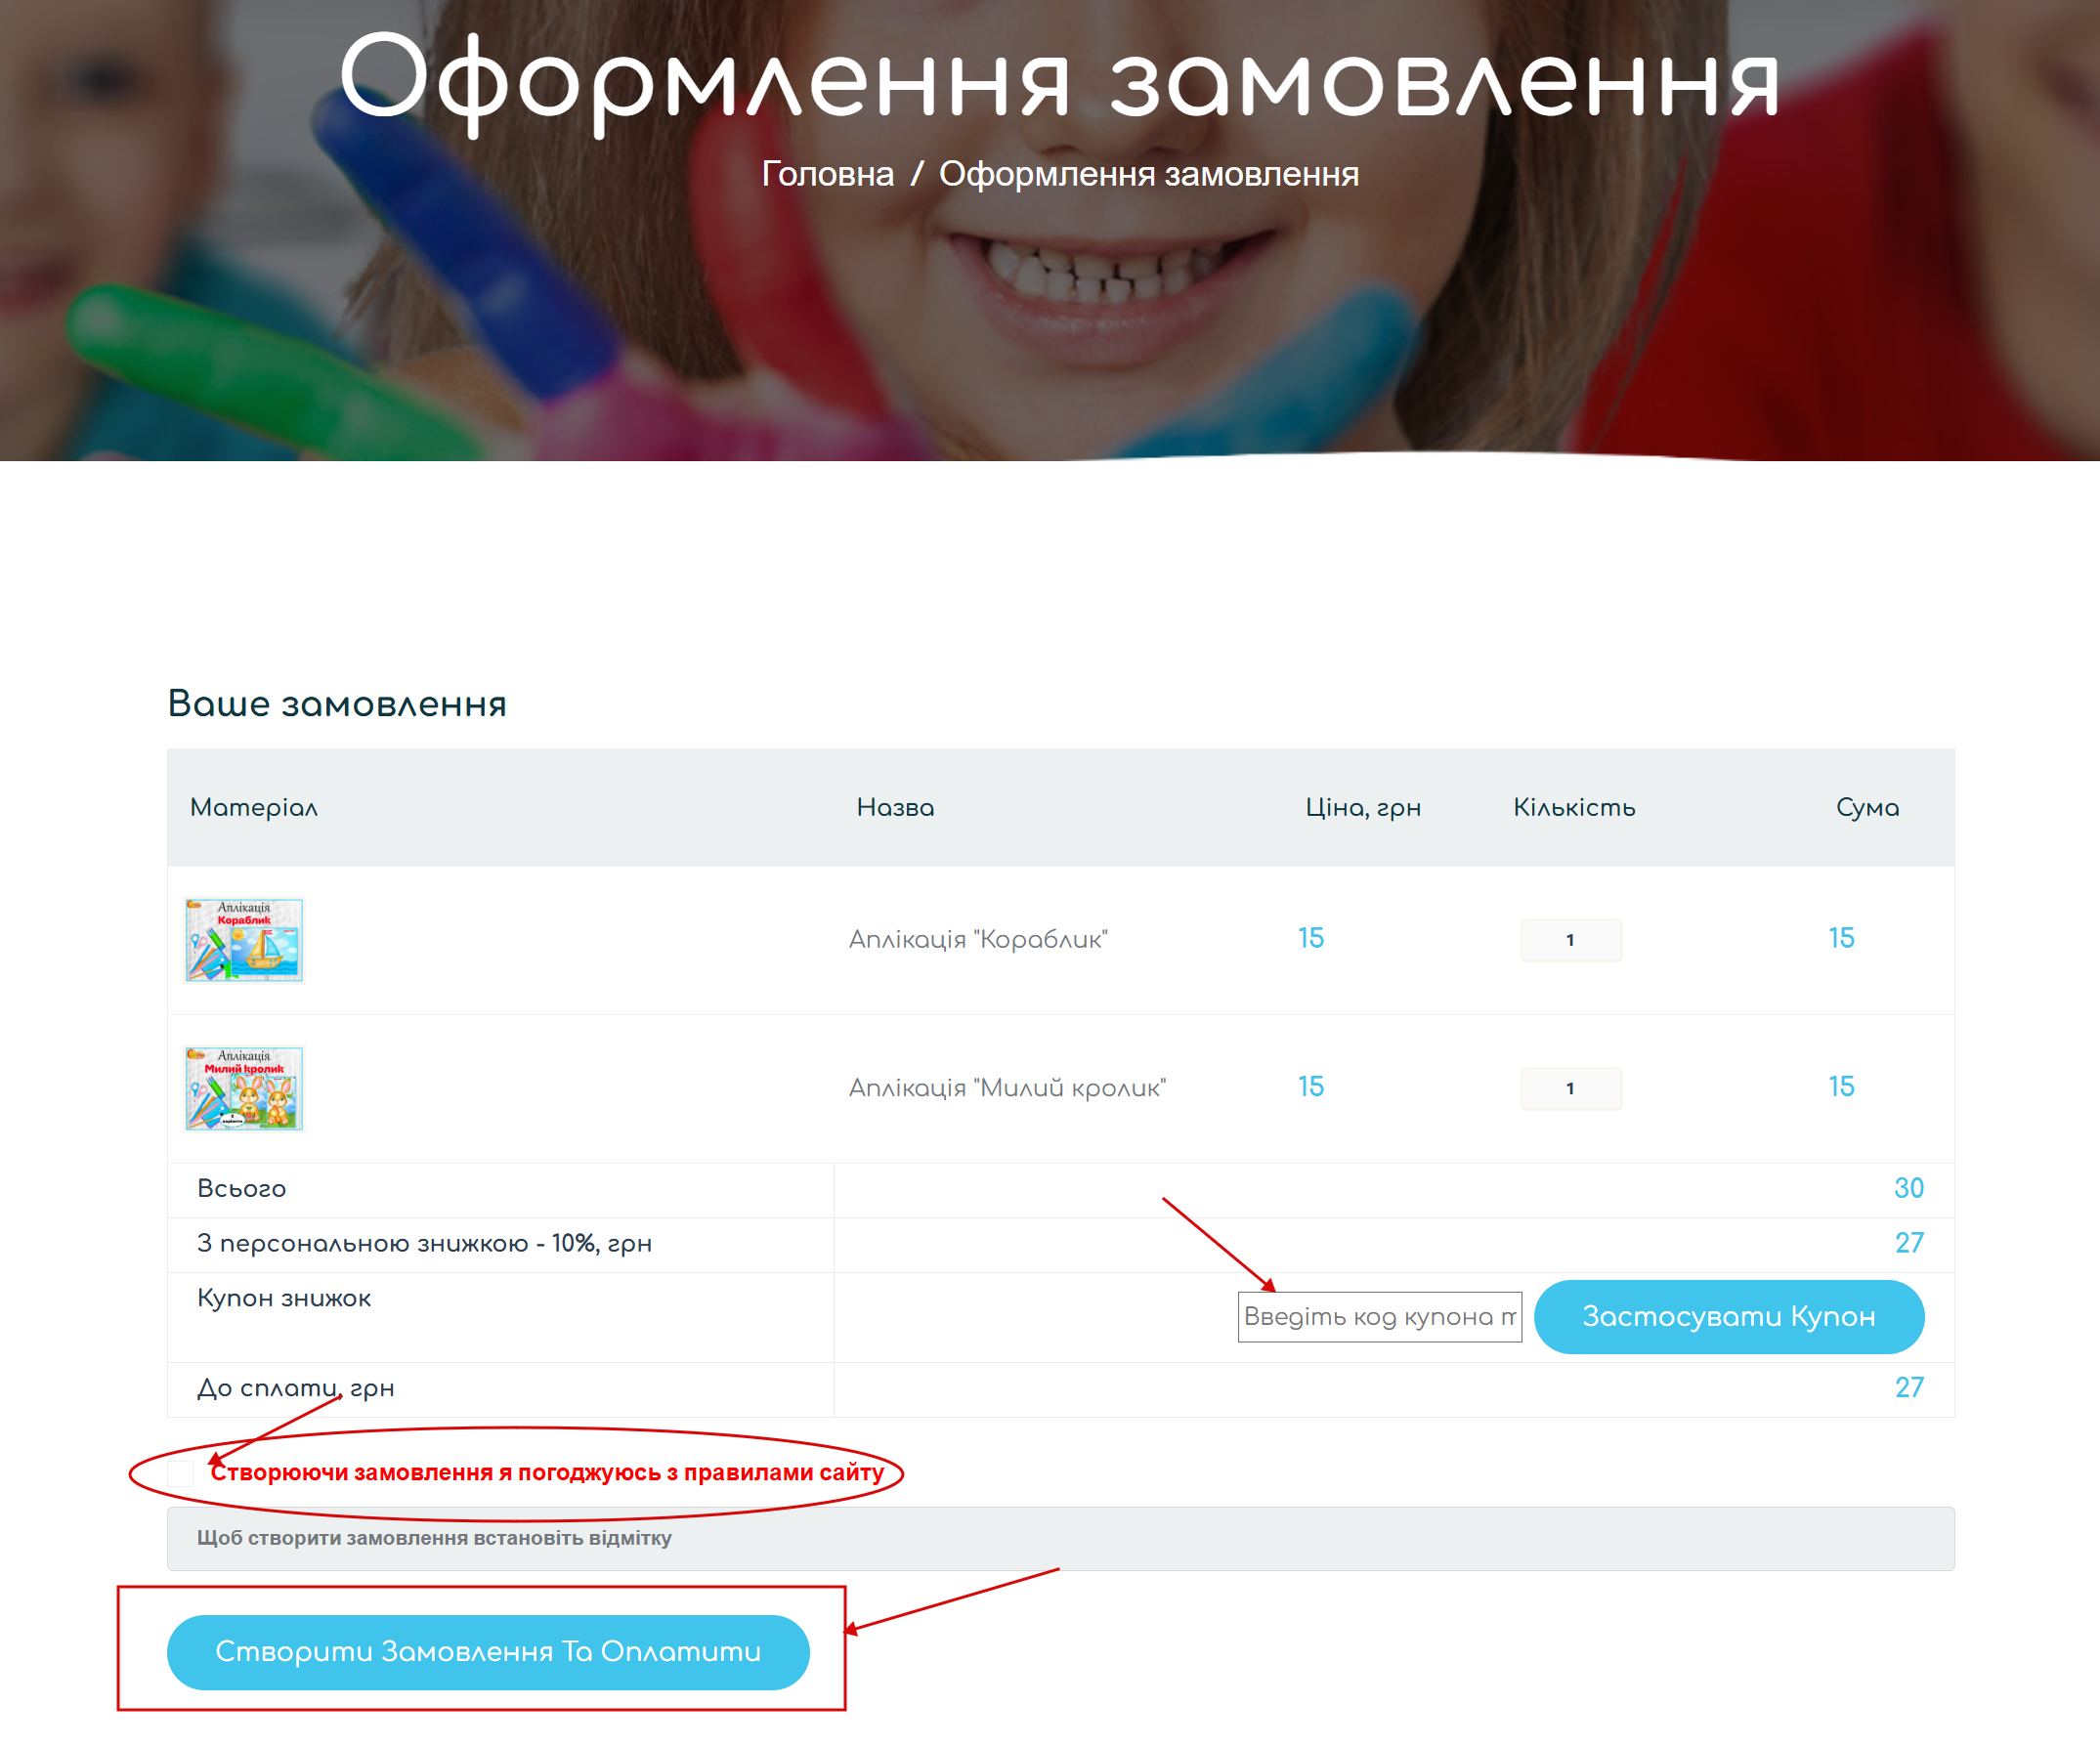Viewport: 2100px width, 1747px height.
Task: Focus the quantity field for Кораблик
Action: pyautogui.click(x=1570, y=940)
